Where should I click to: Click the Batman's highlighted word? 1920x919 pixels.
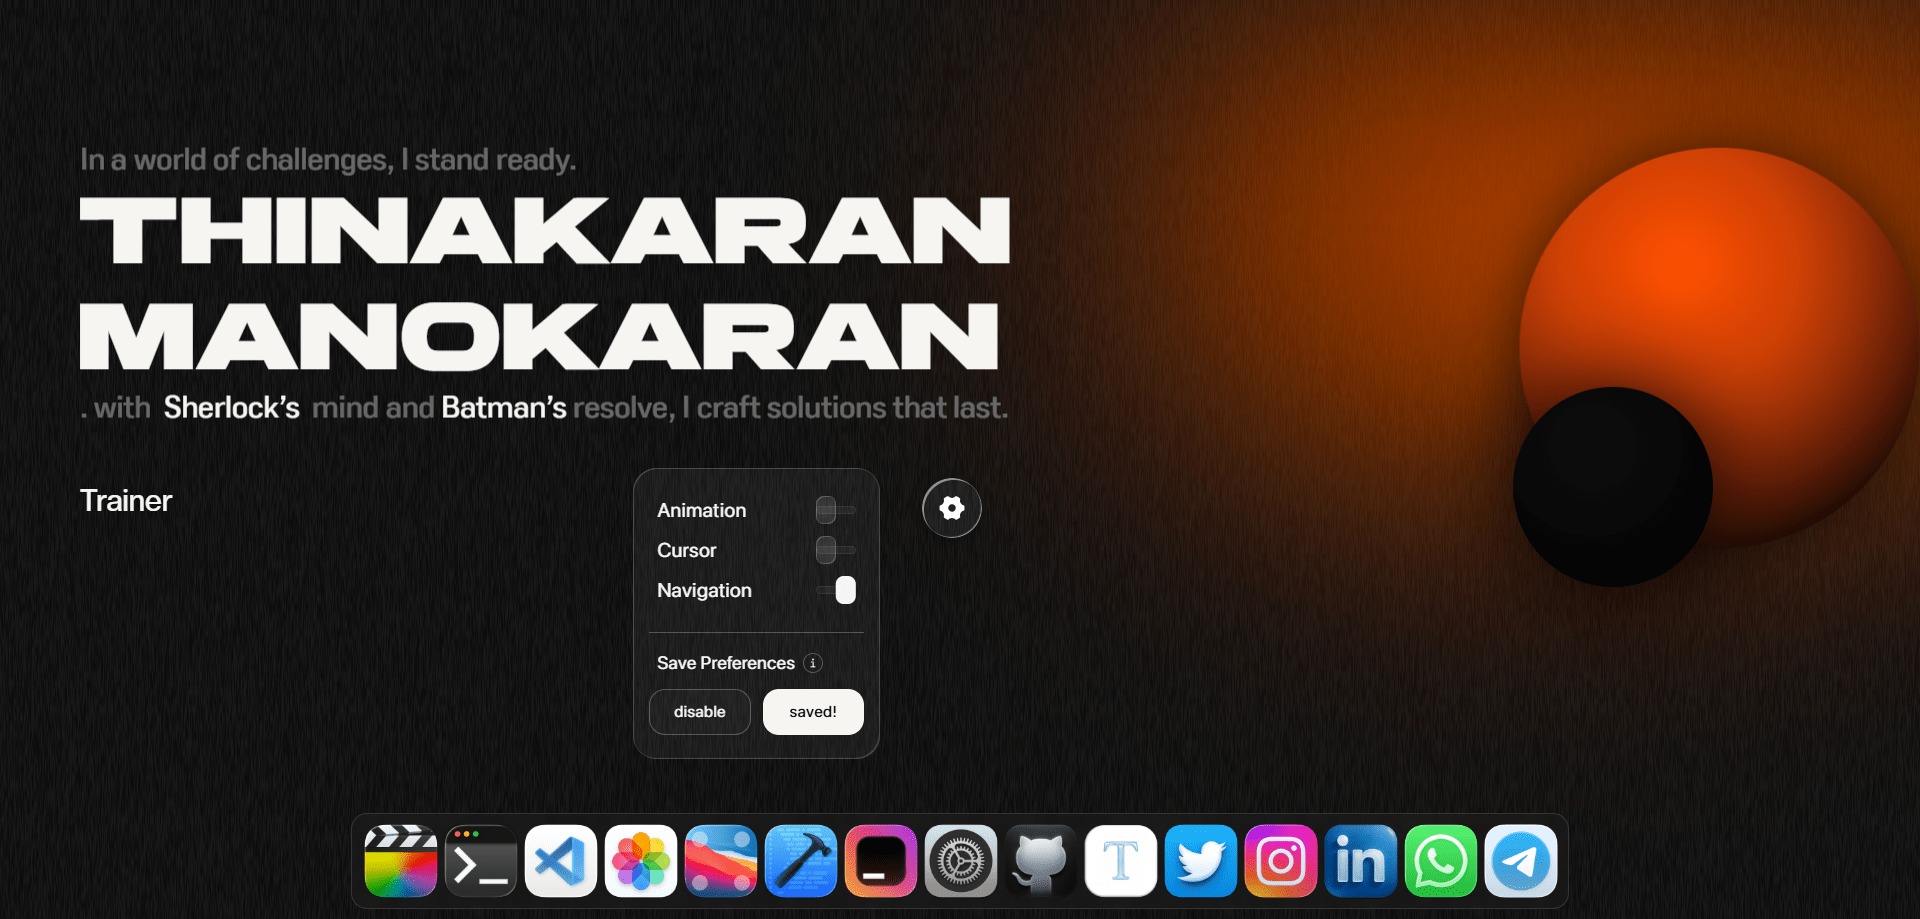tap(504, 408)
